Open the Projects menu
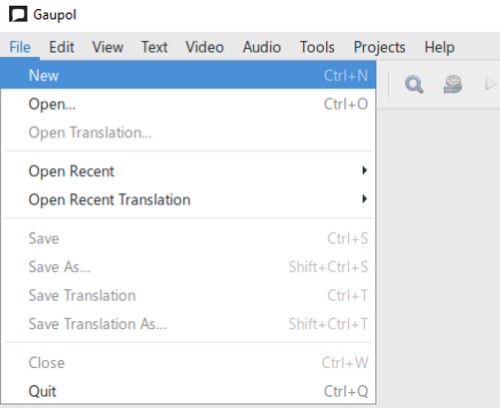500x408 pixels. [379, 47]
